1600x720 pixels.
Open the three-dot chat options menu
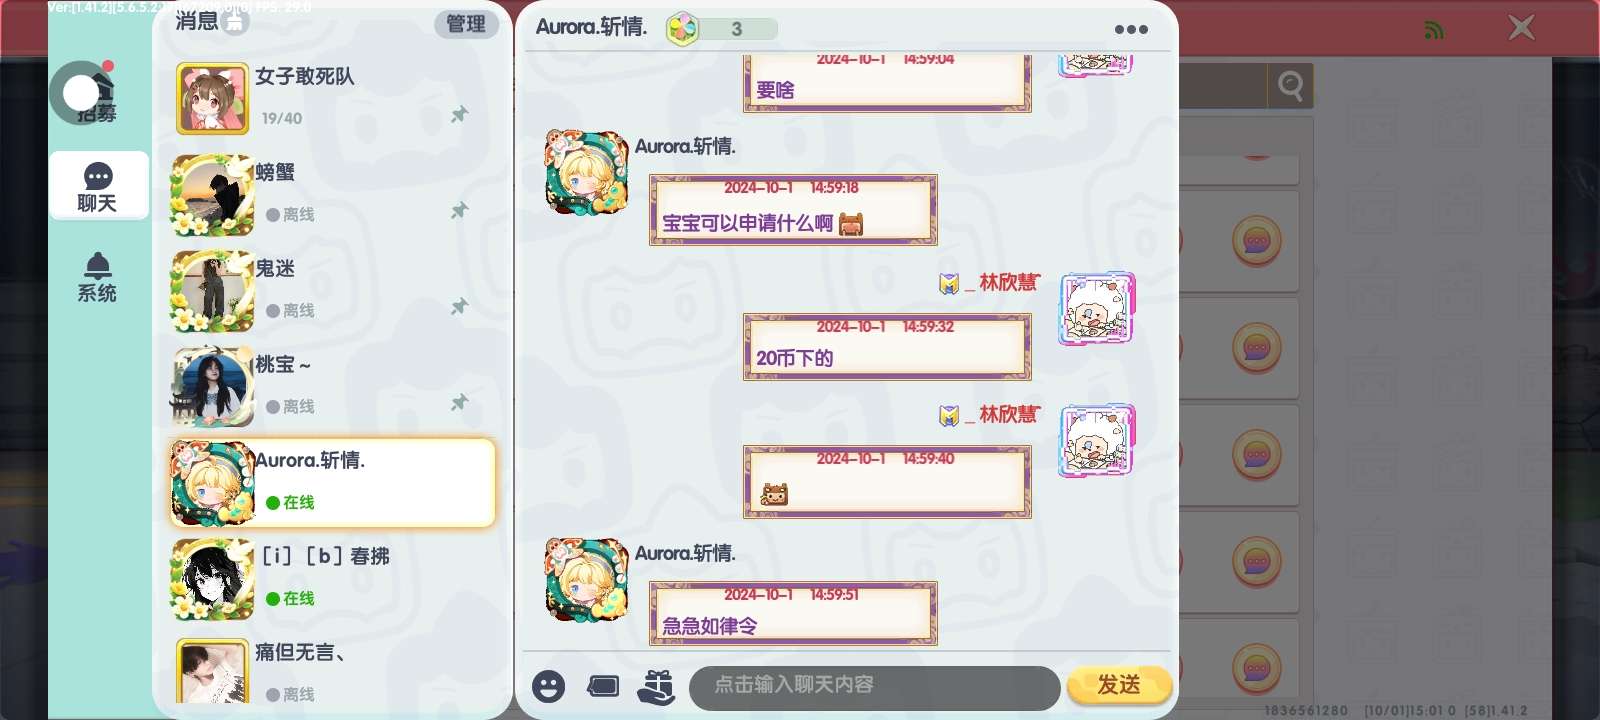(1131, 29)
